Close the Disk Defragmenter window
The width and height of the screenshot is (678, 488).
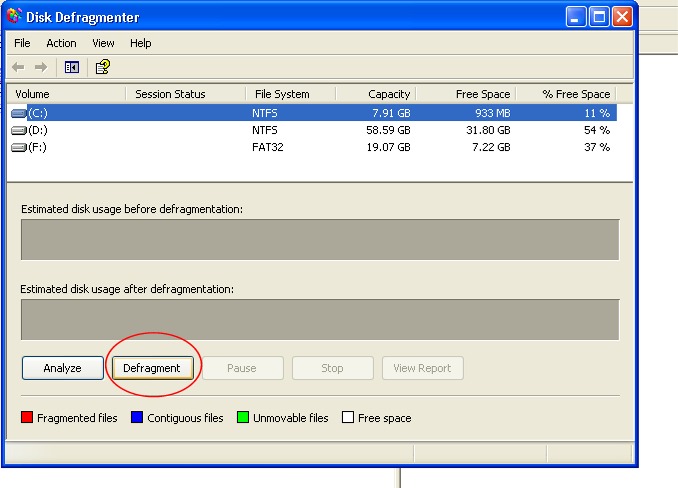[x=622, y=17]
